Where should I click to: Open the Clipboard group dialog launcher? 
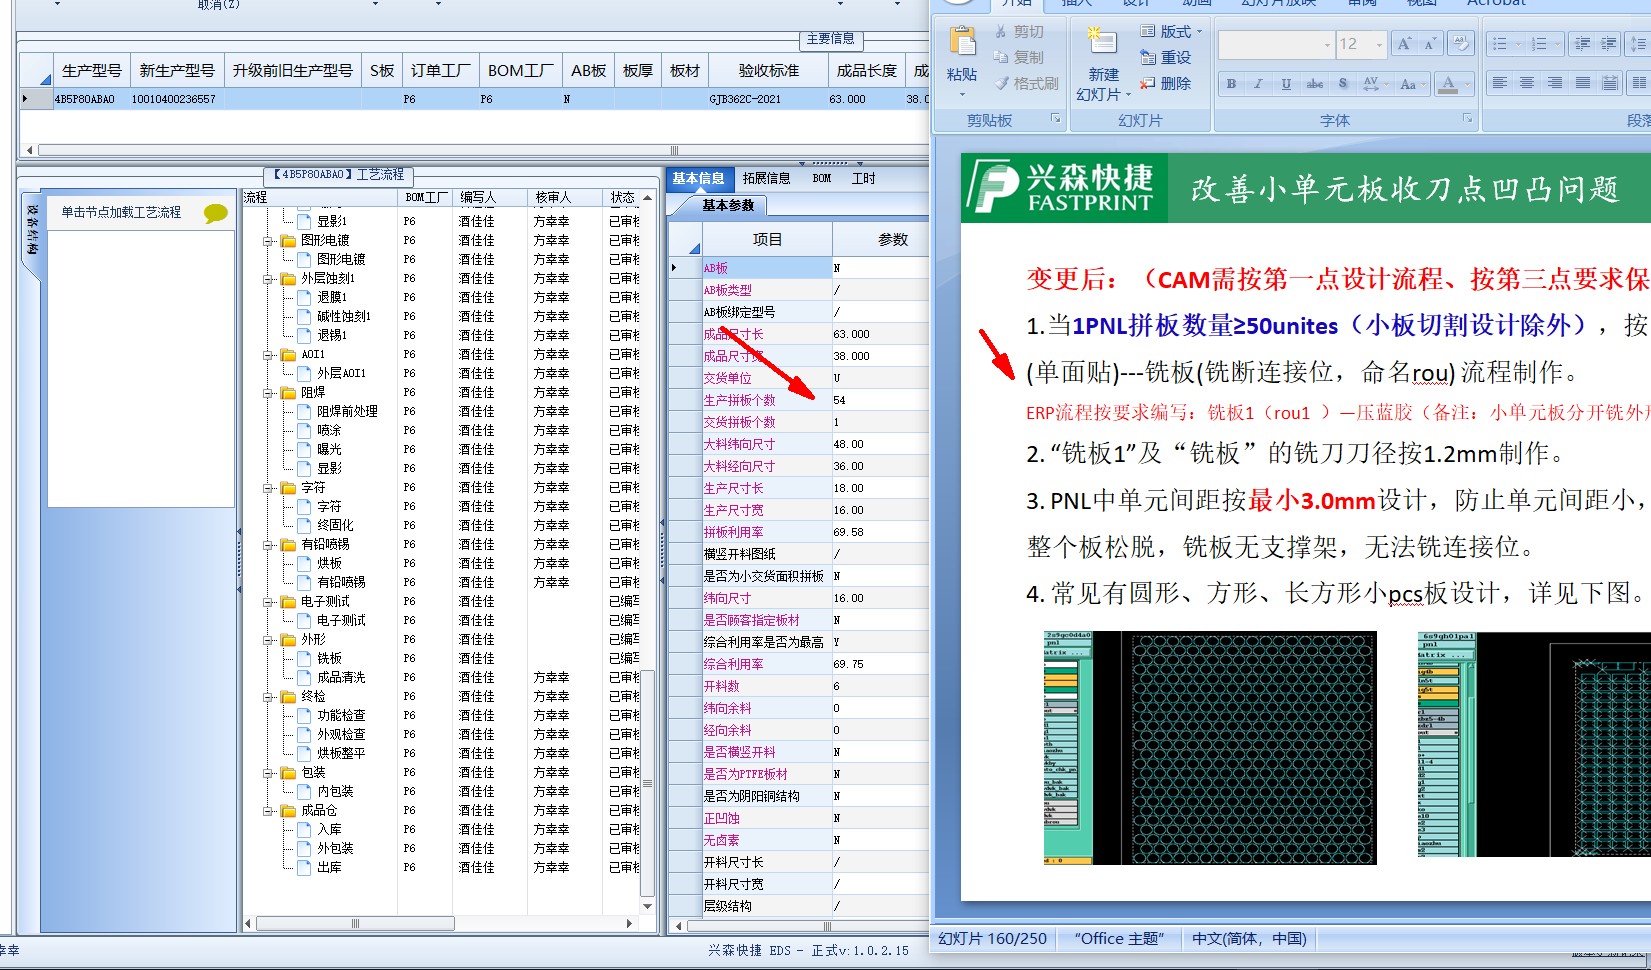coord(1055,119)
